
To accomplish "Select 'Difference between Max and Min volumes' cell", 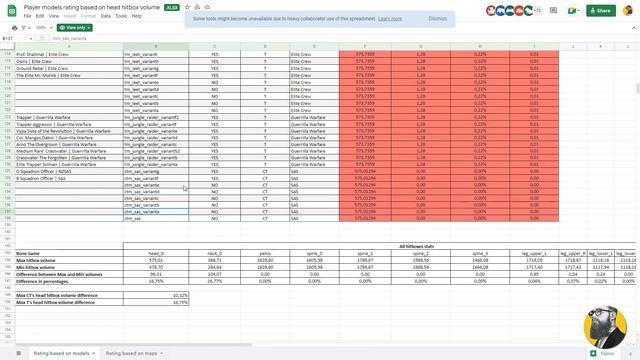I will tap(69, 274).
